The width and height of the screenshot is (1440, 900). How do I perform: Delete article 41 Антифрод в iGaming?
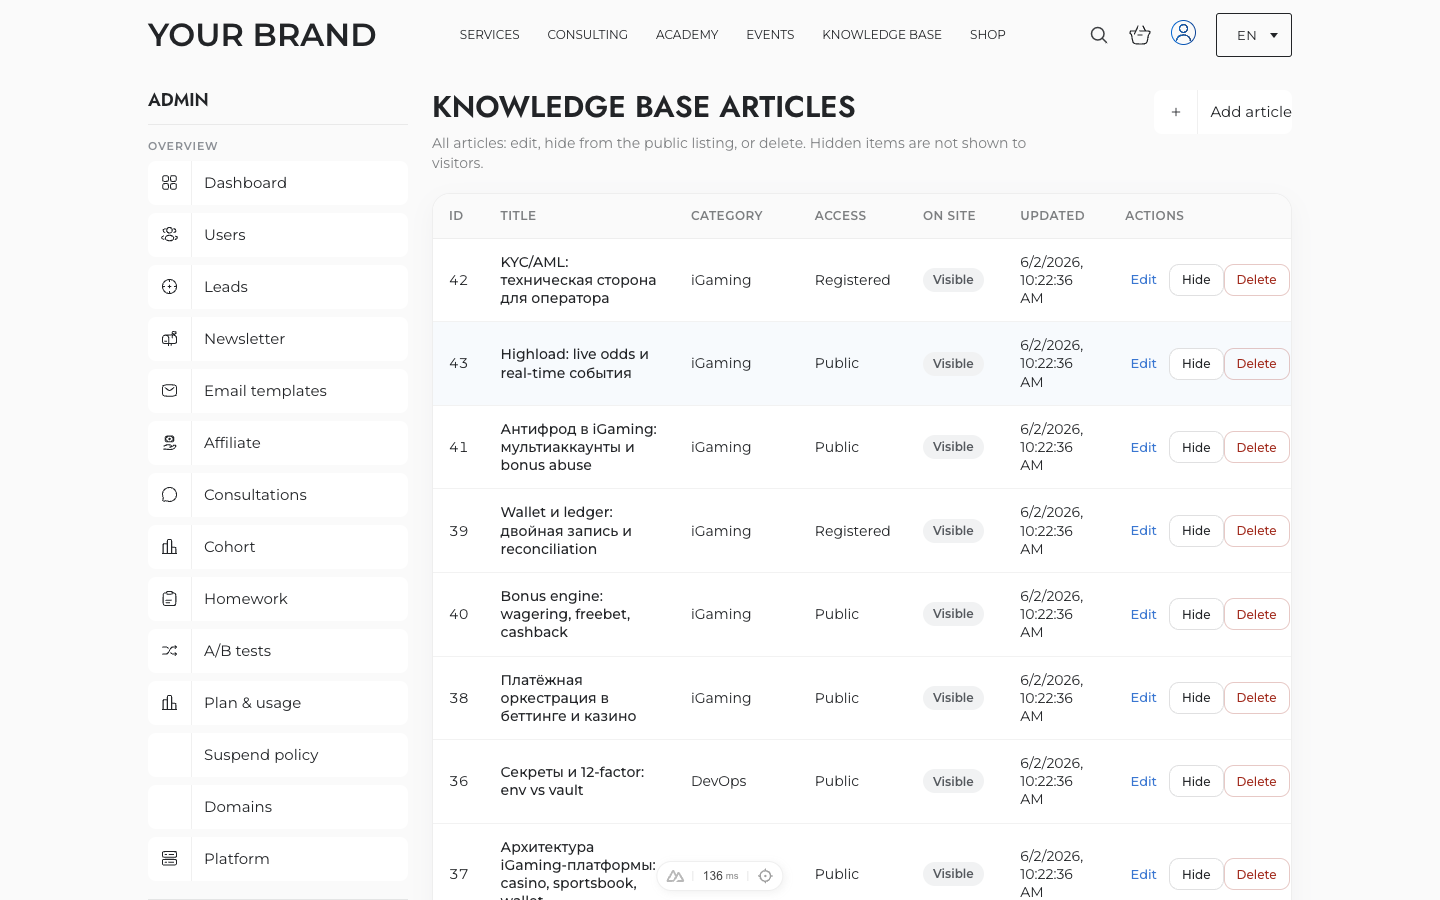pyautogui.click(x=1256, y=448)
